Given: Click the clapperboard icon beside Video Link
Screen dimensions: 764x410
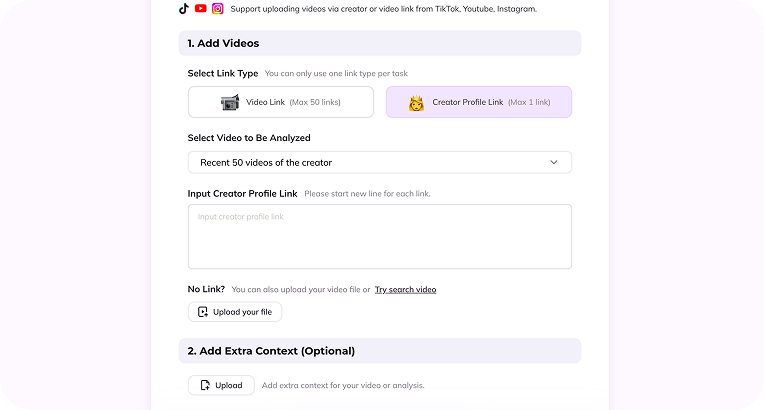Looking at the screenshot, I should pyautogui.click(x=230, y=102).
